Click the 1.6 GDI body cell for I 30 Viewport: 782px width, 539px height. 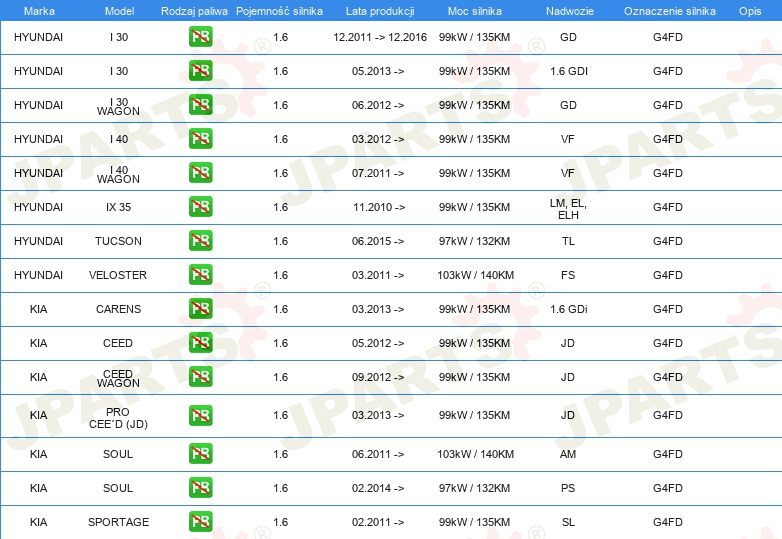[x=569, y=71]
